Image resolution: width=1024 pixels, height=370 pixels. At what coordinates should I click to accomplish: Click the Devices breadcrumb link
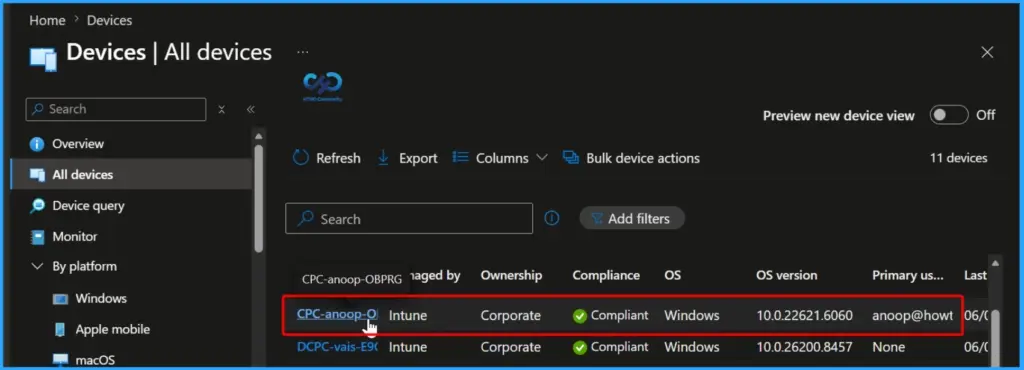[110, 20]
